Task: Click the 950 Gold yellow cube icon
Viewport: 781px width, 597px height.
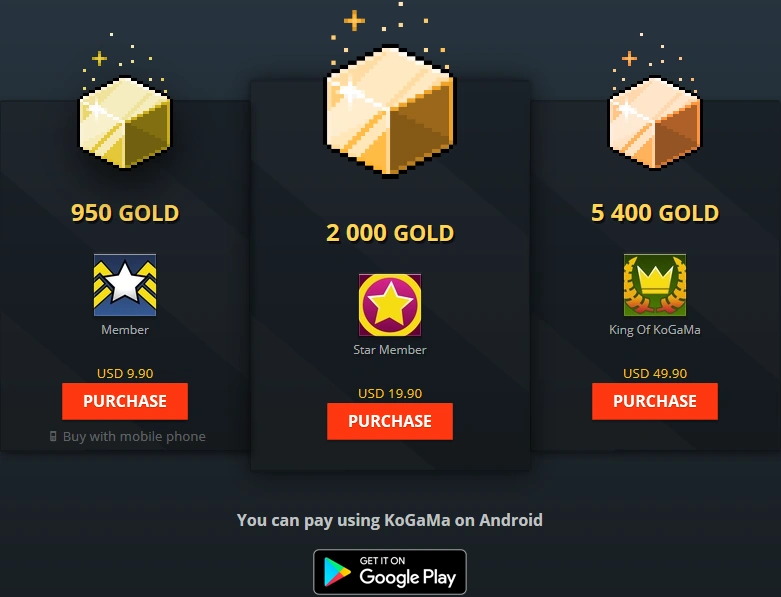Action: pos(125,122)
